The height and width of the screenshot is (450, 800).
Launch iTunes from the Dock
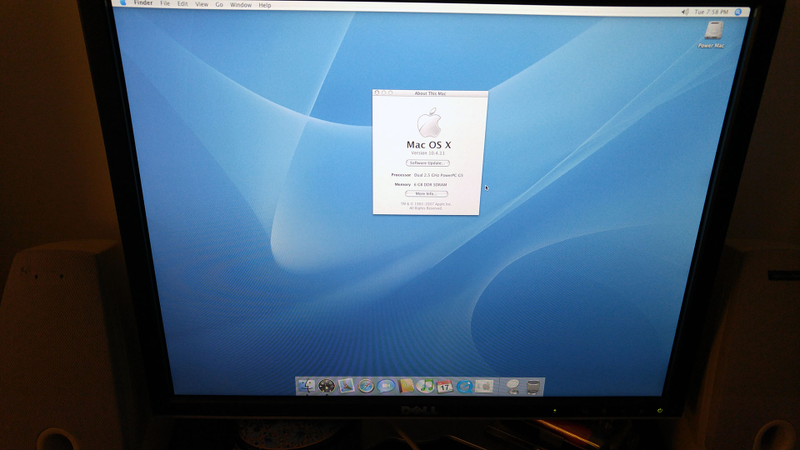coord(425,386)
